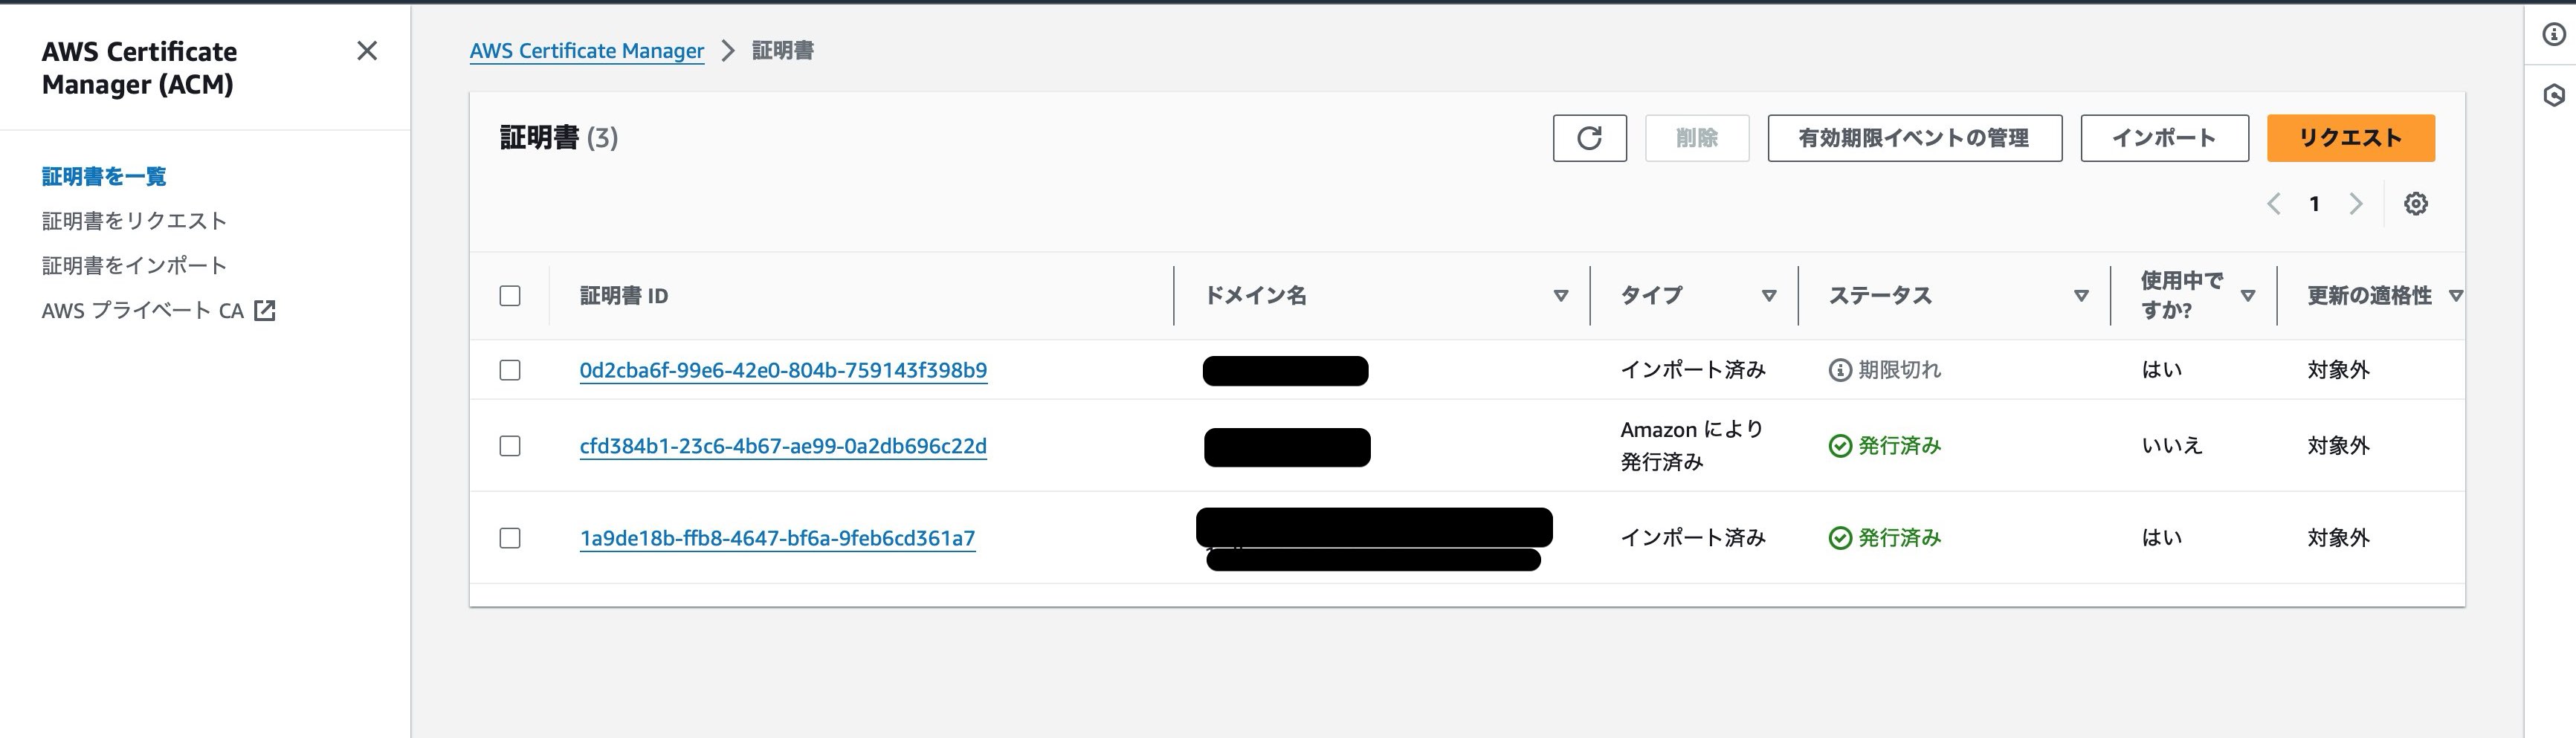Go to previous page chevron
2576x738 pixels.
click(2273, 204)
